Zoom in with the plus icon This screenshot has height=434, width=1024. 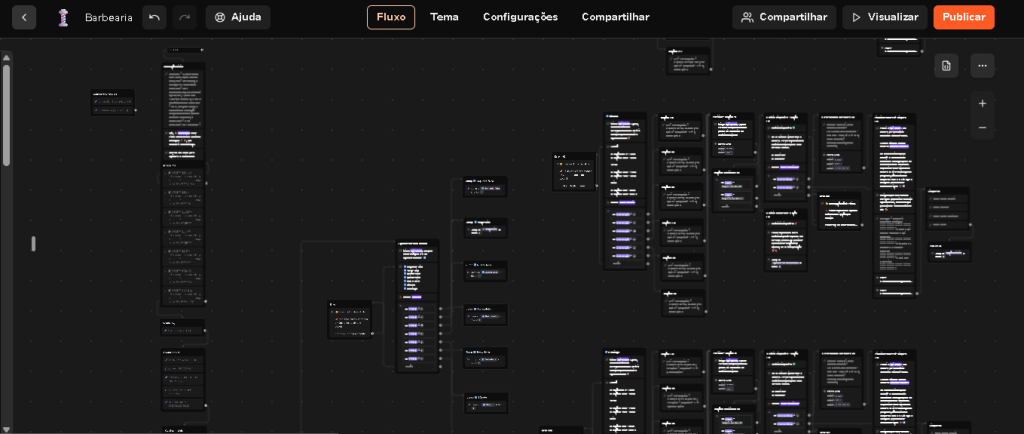[982, 103]
